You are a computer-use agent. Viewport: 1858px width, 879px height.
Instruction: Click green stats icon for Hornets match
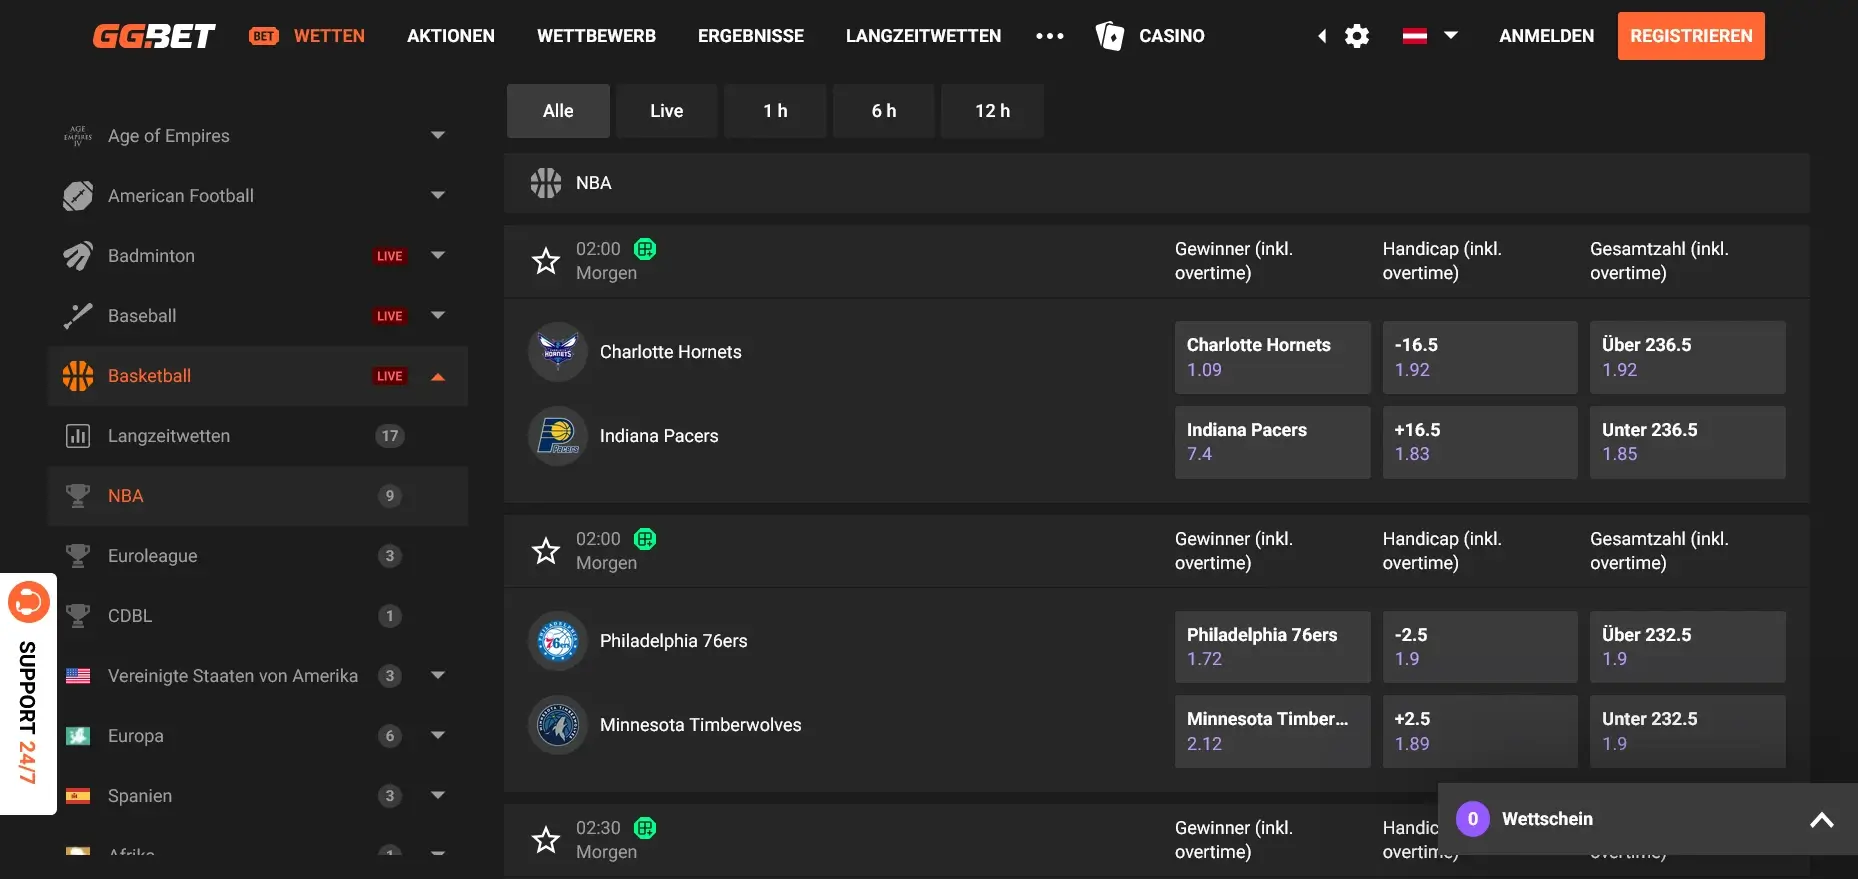coord(646,249)
